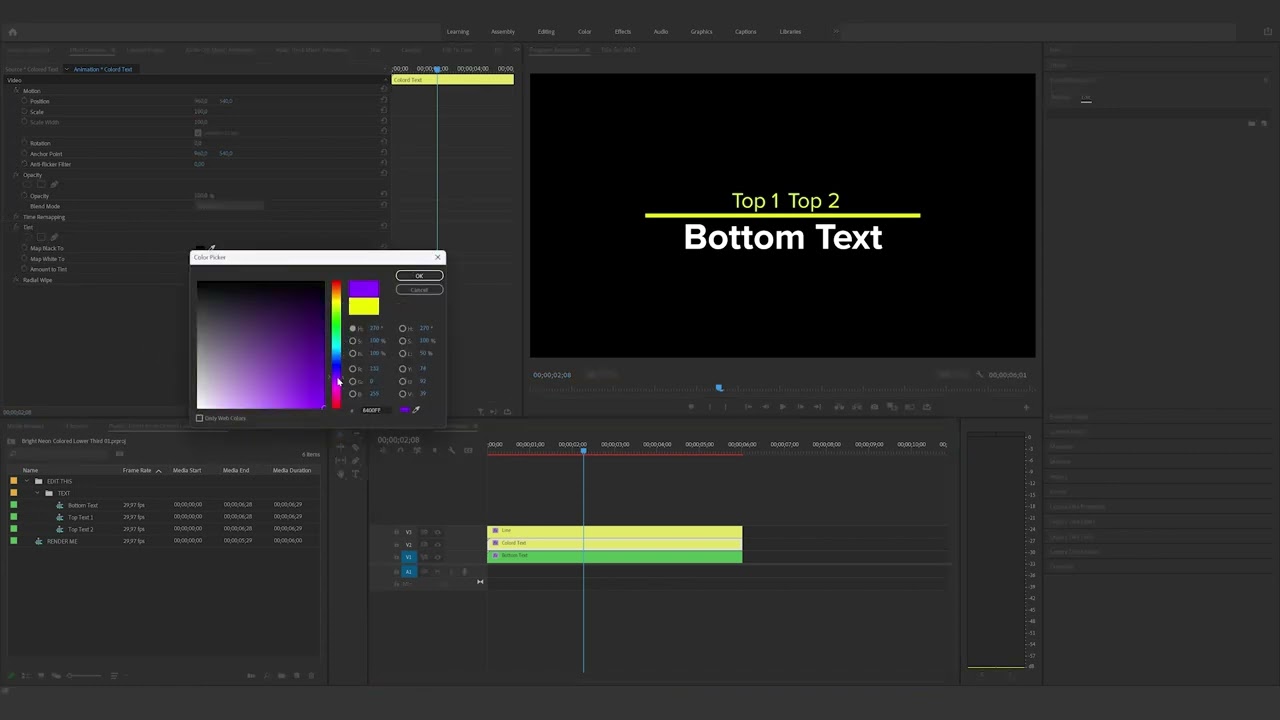Toggle Position animation stopwatch
1280x720 pixels.
point(25,101)
